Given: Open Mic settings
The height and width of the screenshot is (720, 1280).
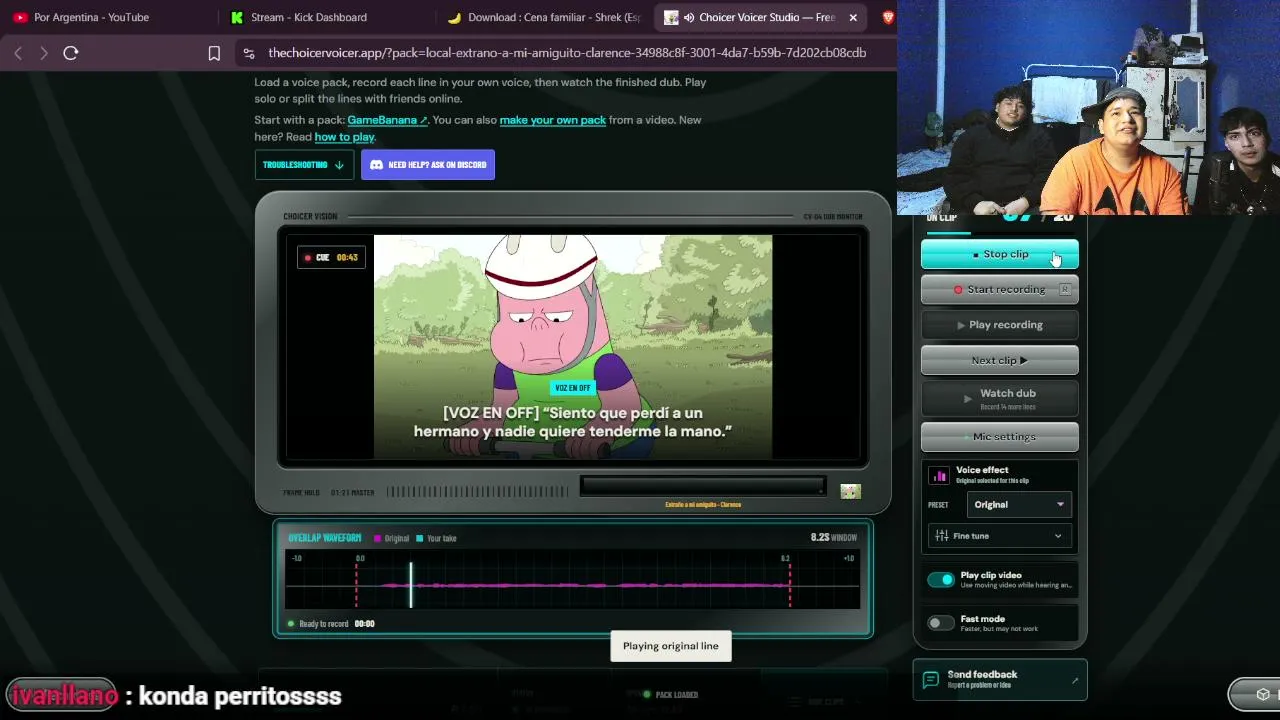Looking at the screenshot, I should (x=1000, y=437).
